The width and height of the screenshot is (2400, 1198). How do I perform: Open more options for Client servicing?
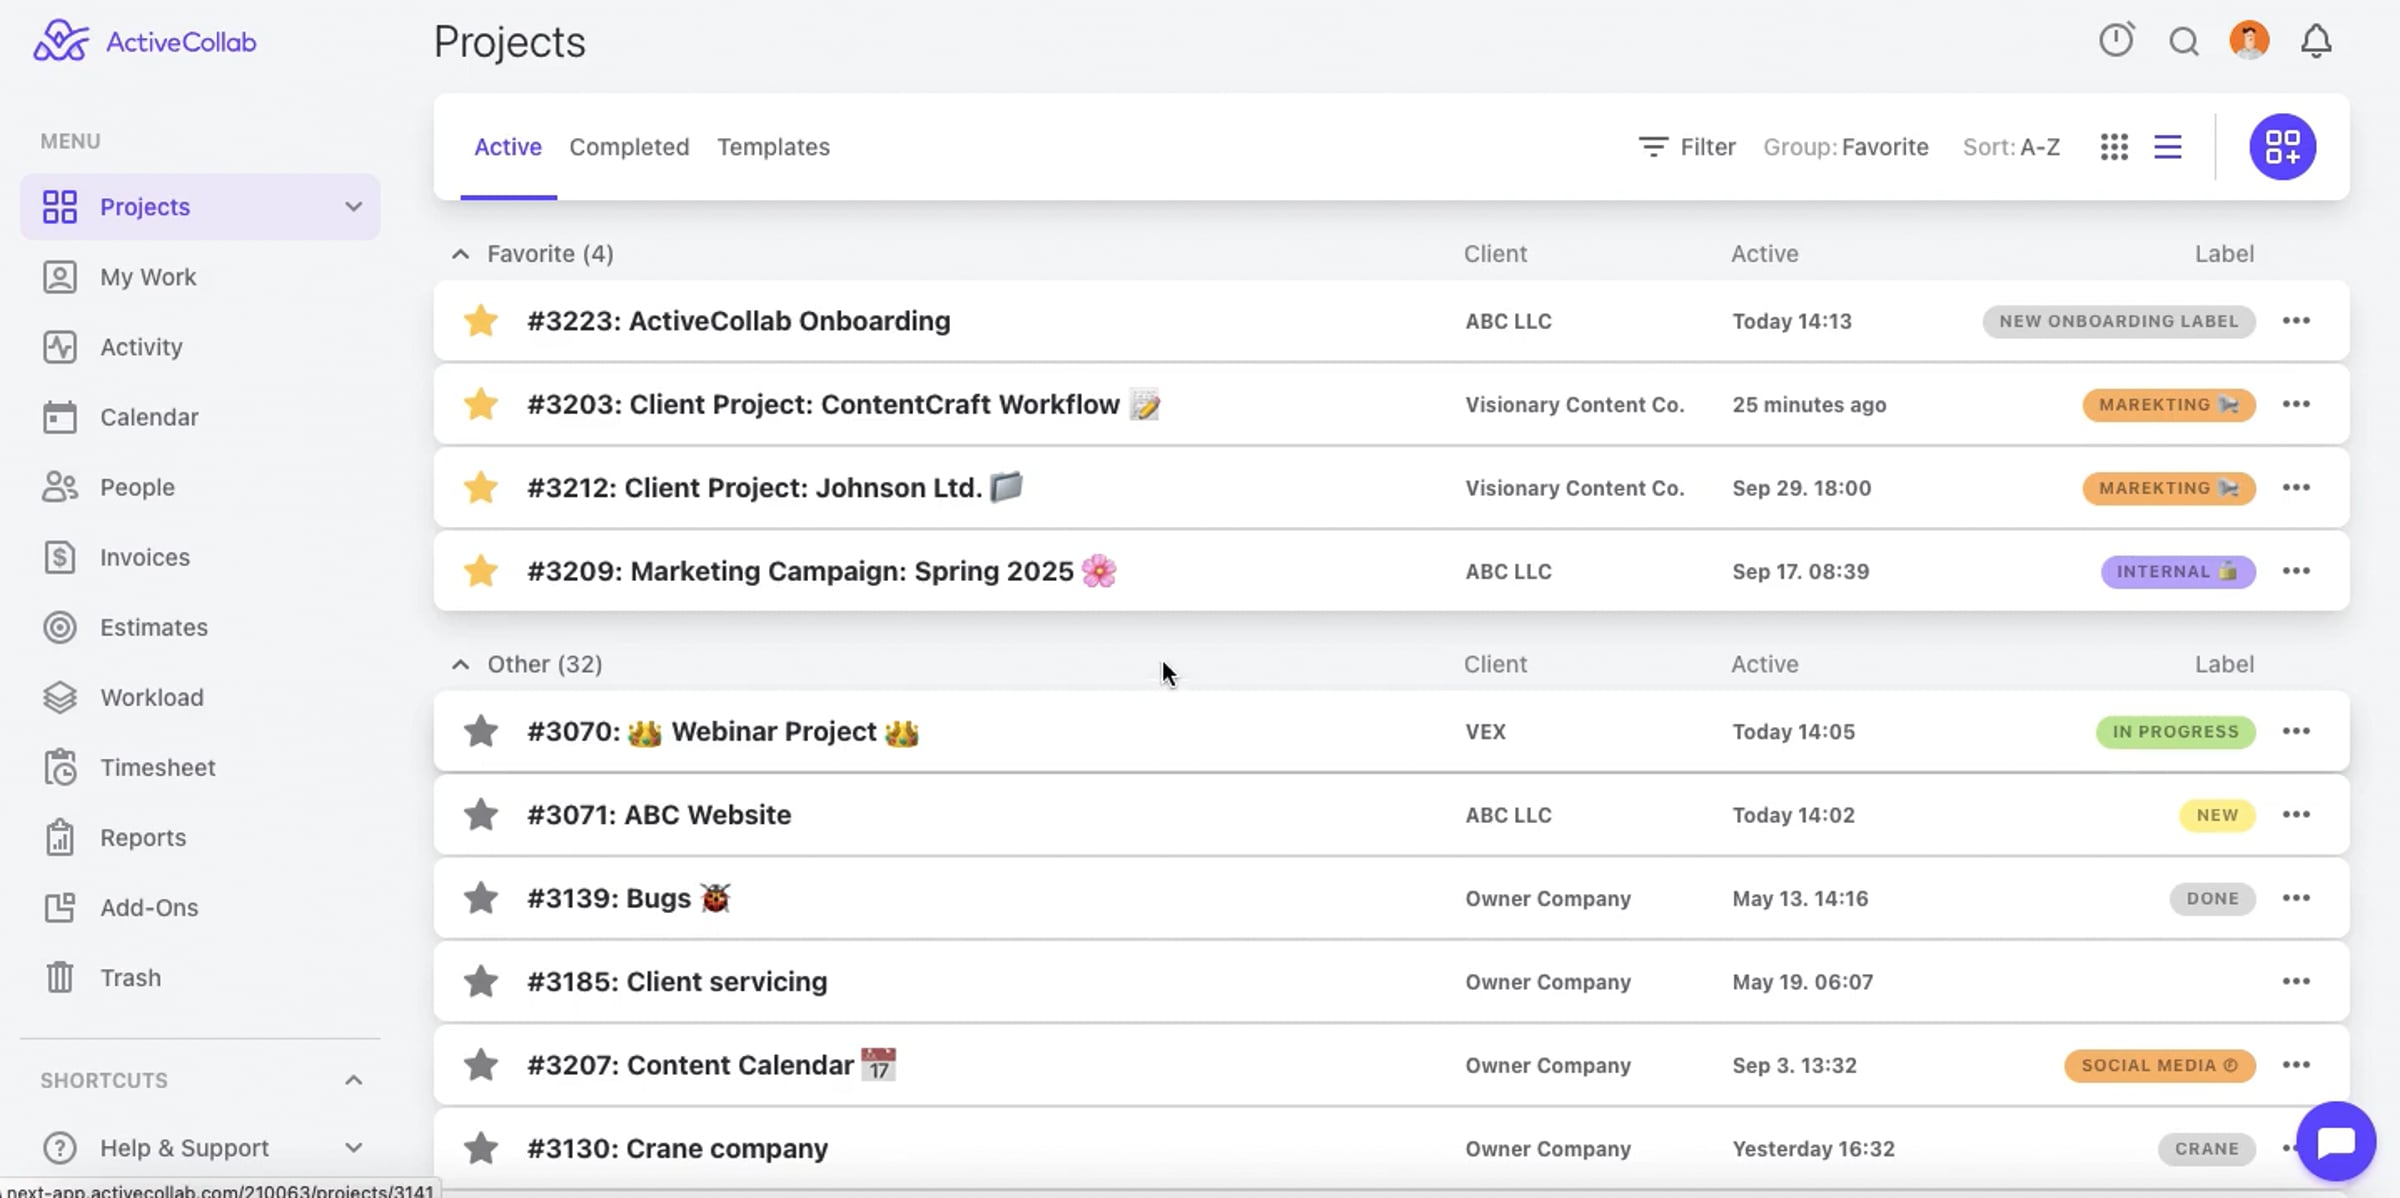tap(2296, 982)
